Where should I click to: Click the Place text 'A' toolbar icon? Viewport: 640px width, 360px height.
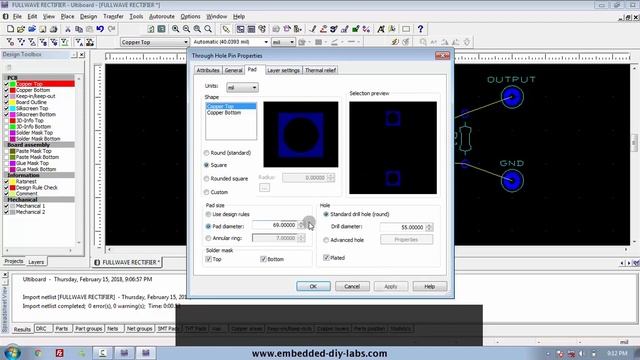click(380, 29)
